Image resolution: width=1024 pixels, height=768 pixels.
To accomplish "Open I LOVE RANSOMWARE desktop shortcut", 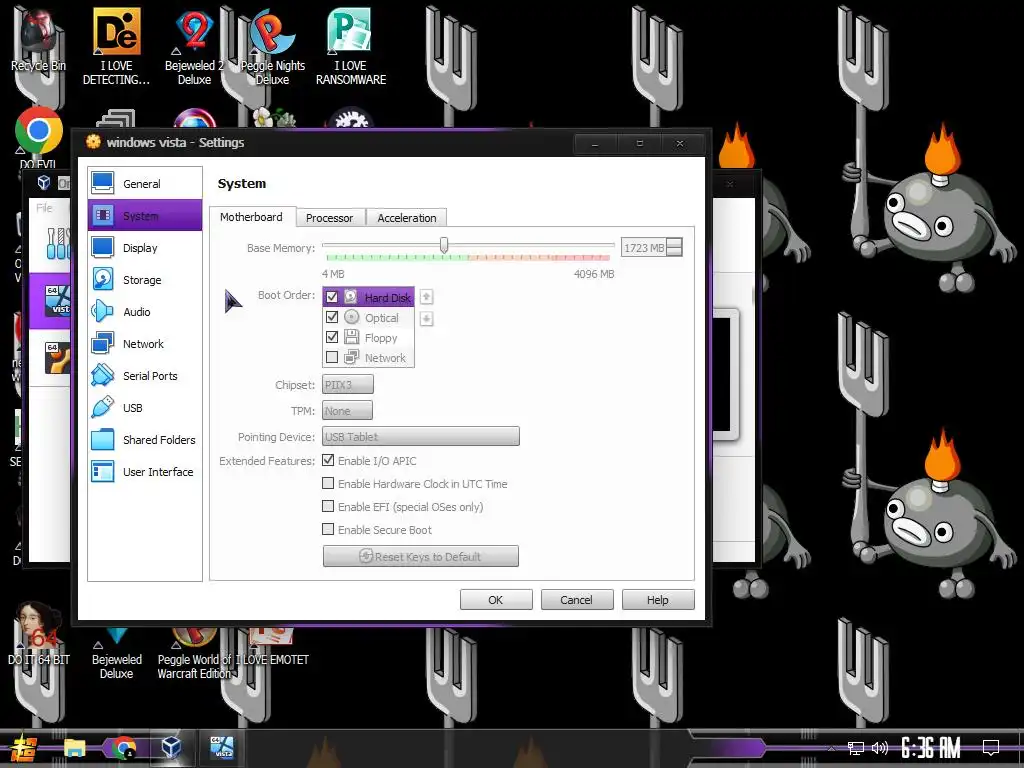I will [351, 46].
